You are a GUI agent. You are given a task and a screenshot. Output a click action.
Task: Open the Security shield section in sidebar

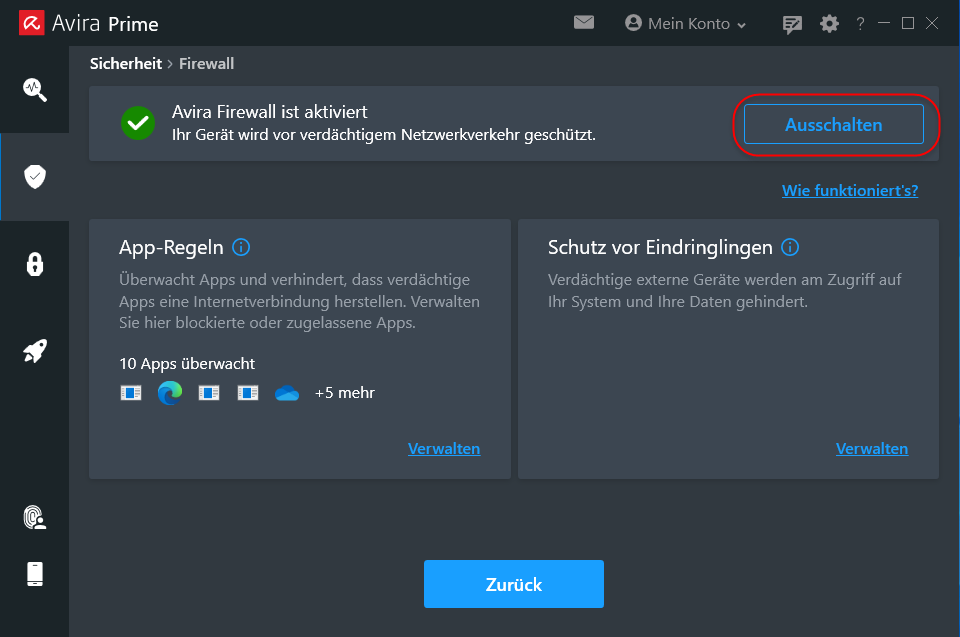coord(35,176)
